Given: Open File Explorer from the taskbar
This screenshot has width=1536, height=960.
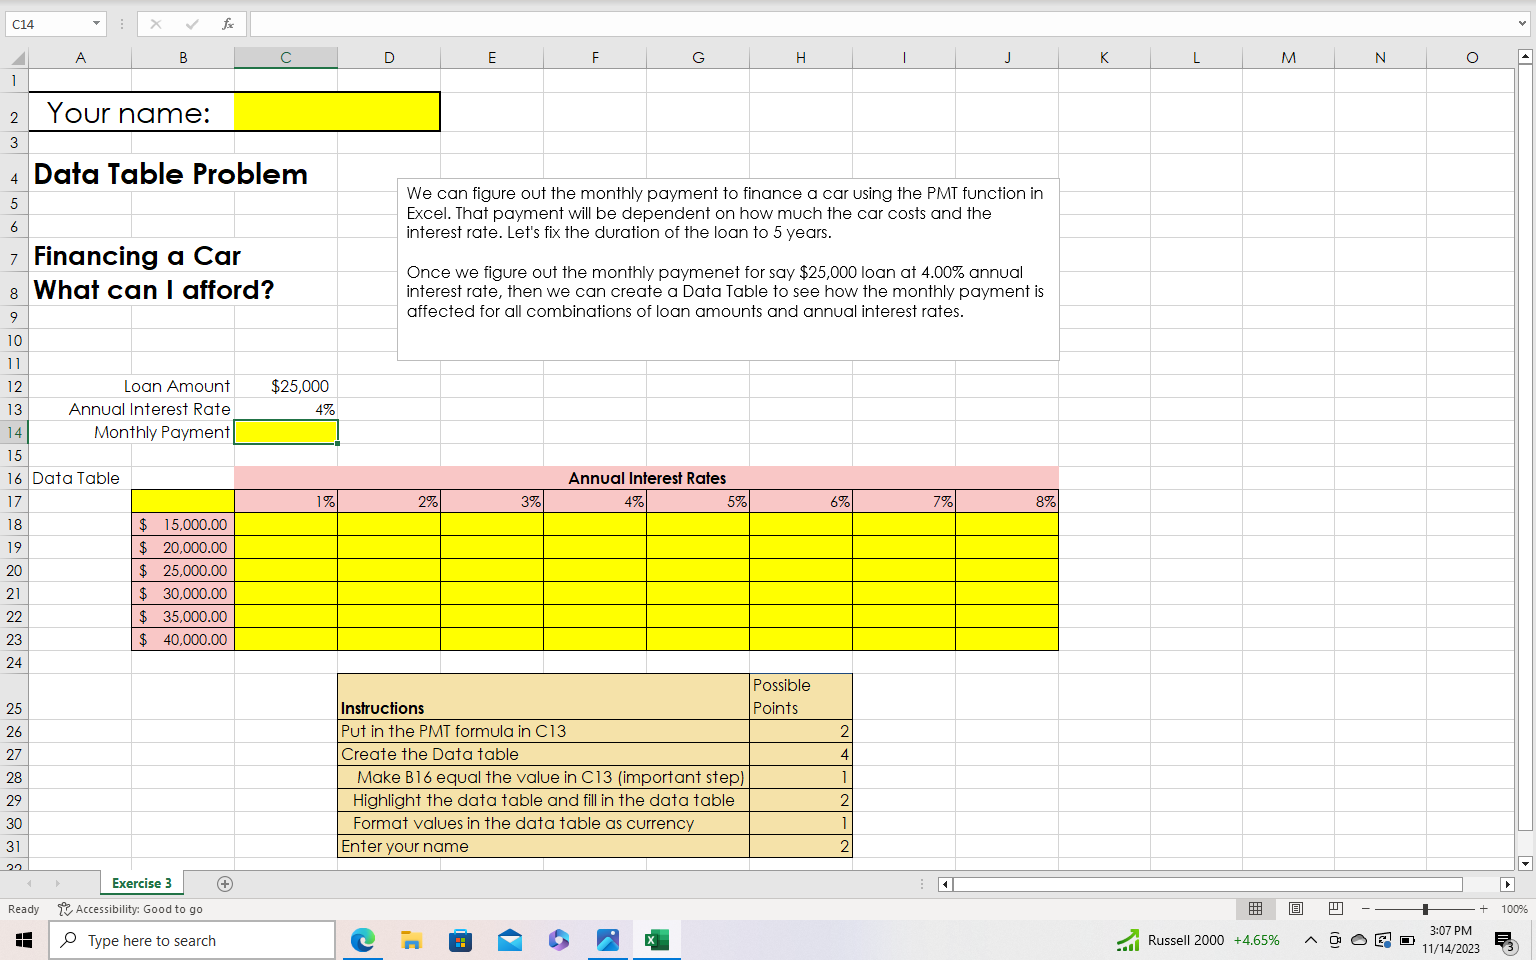Looking at the screenshot, I should point(411,940).
